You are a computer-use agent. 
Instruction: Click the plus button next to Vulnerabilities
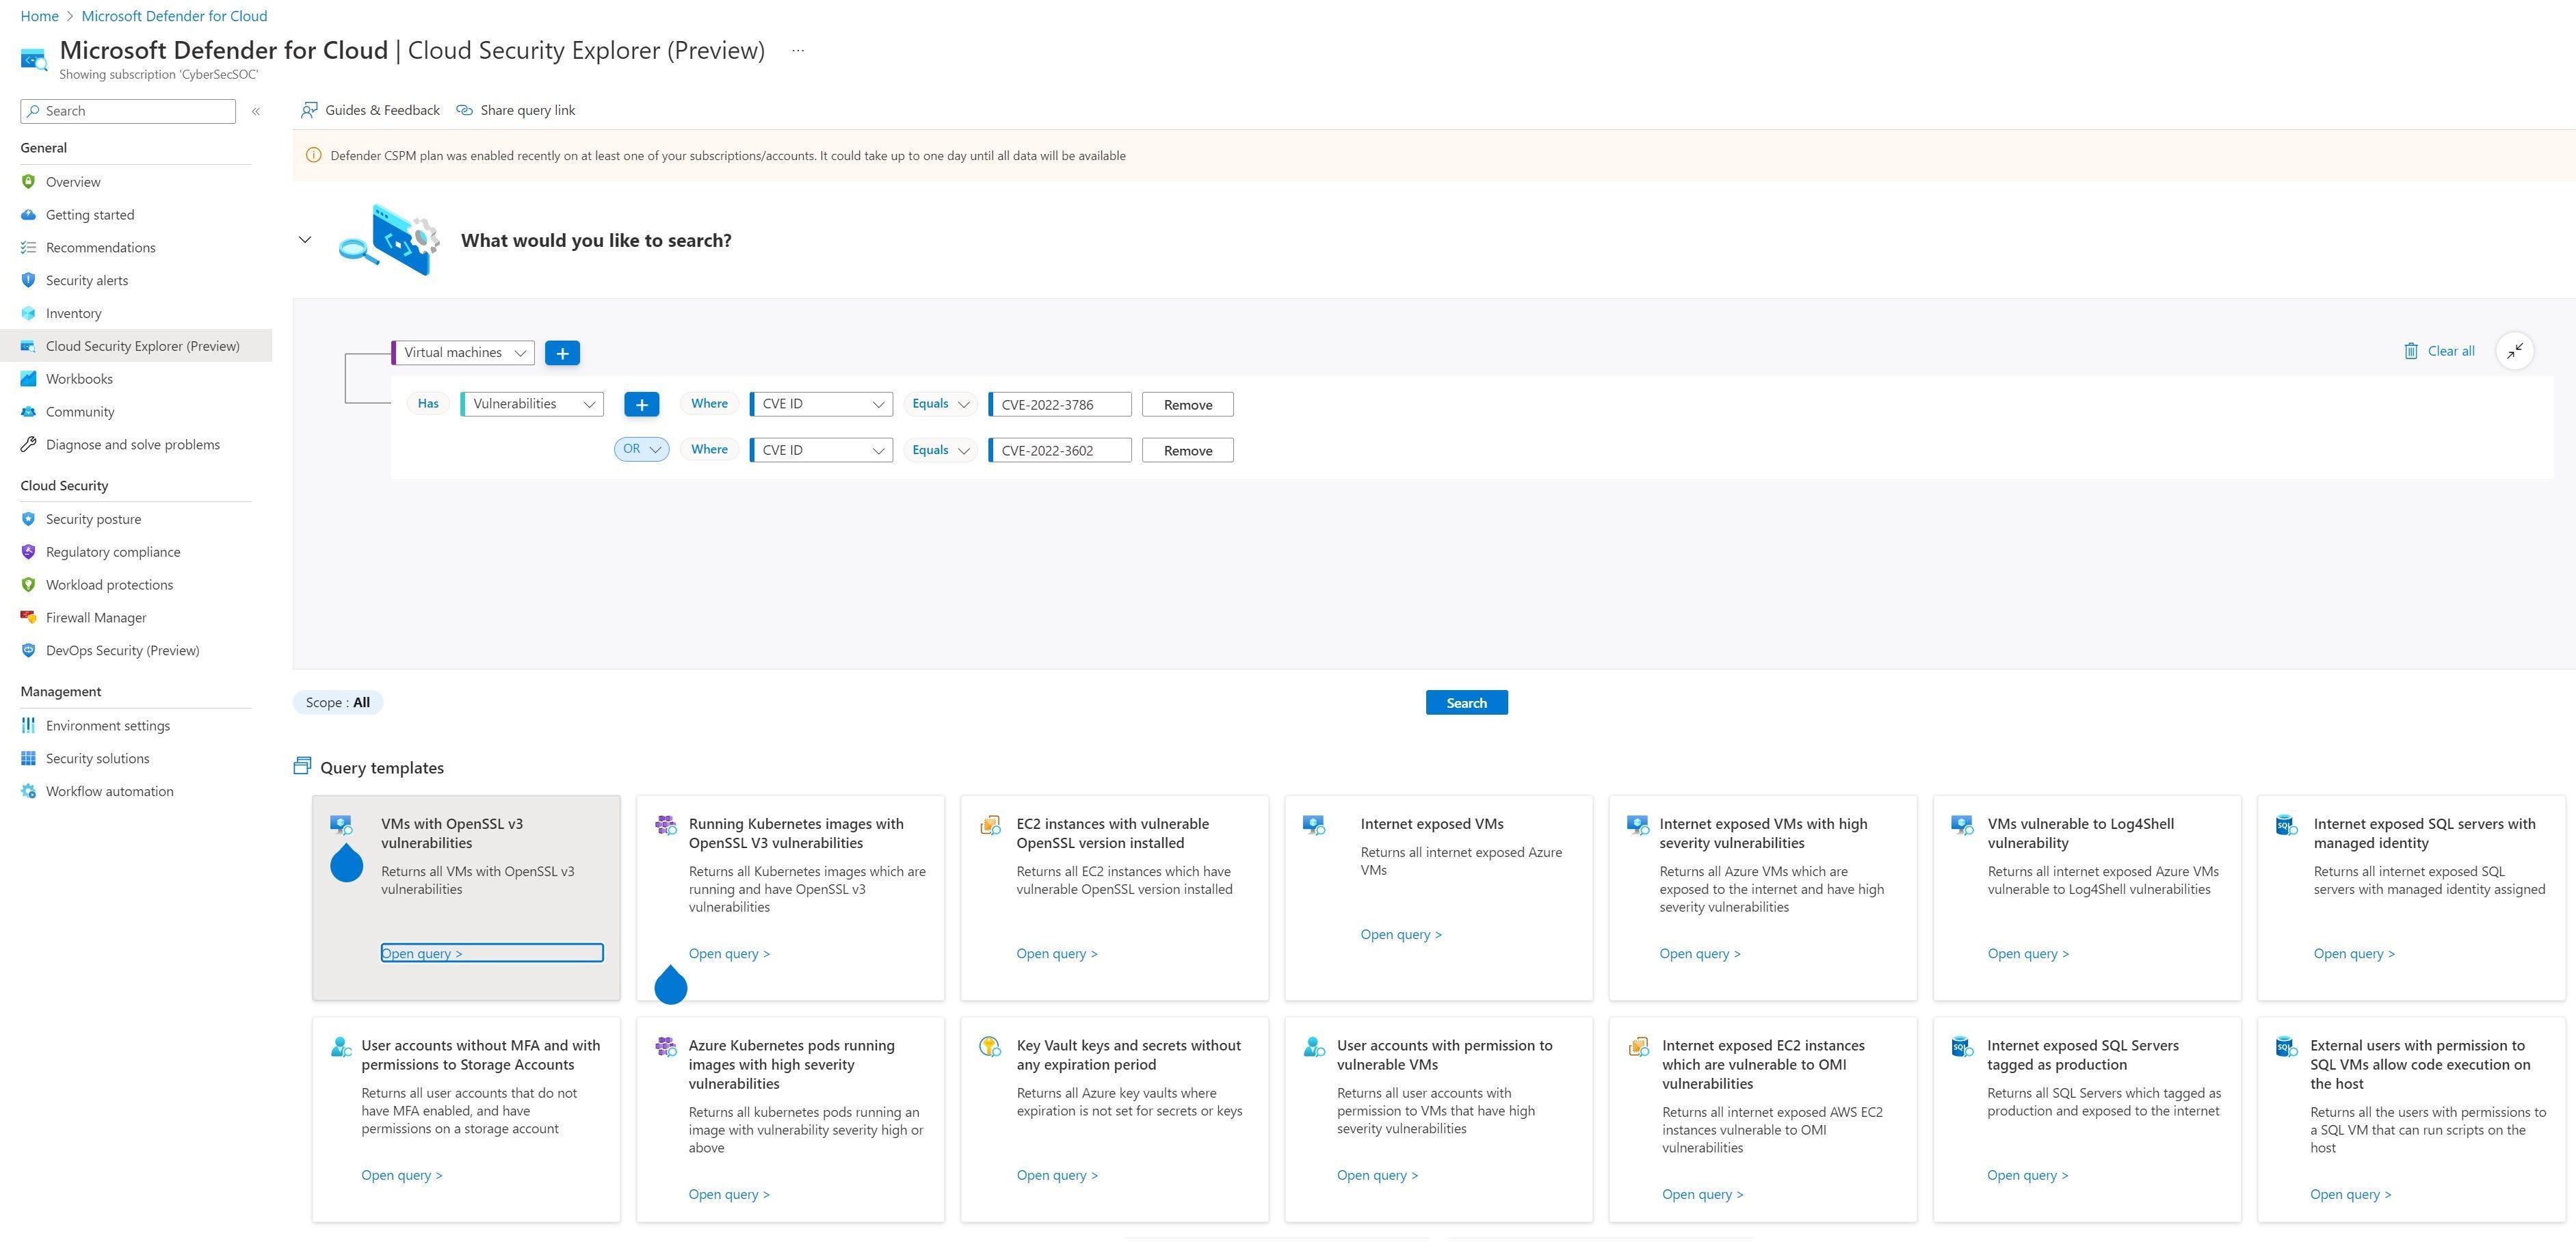(x=641, y=404)
